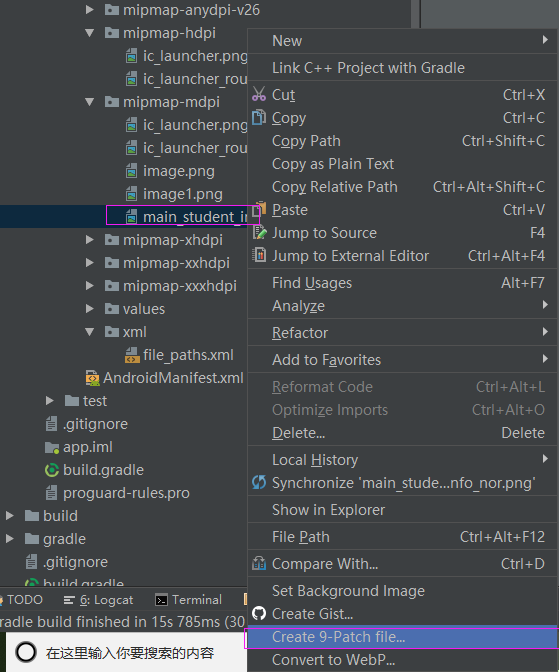Collapse the mipmap-mdpi folder
The image size is (559, 672).
90,102
